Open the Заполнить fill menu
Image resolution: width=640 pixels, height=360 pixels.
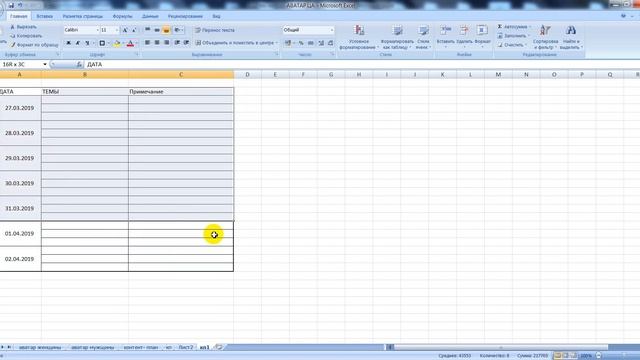click(x=513, y=36)
